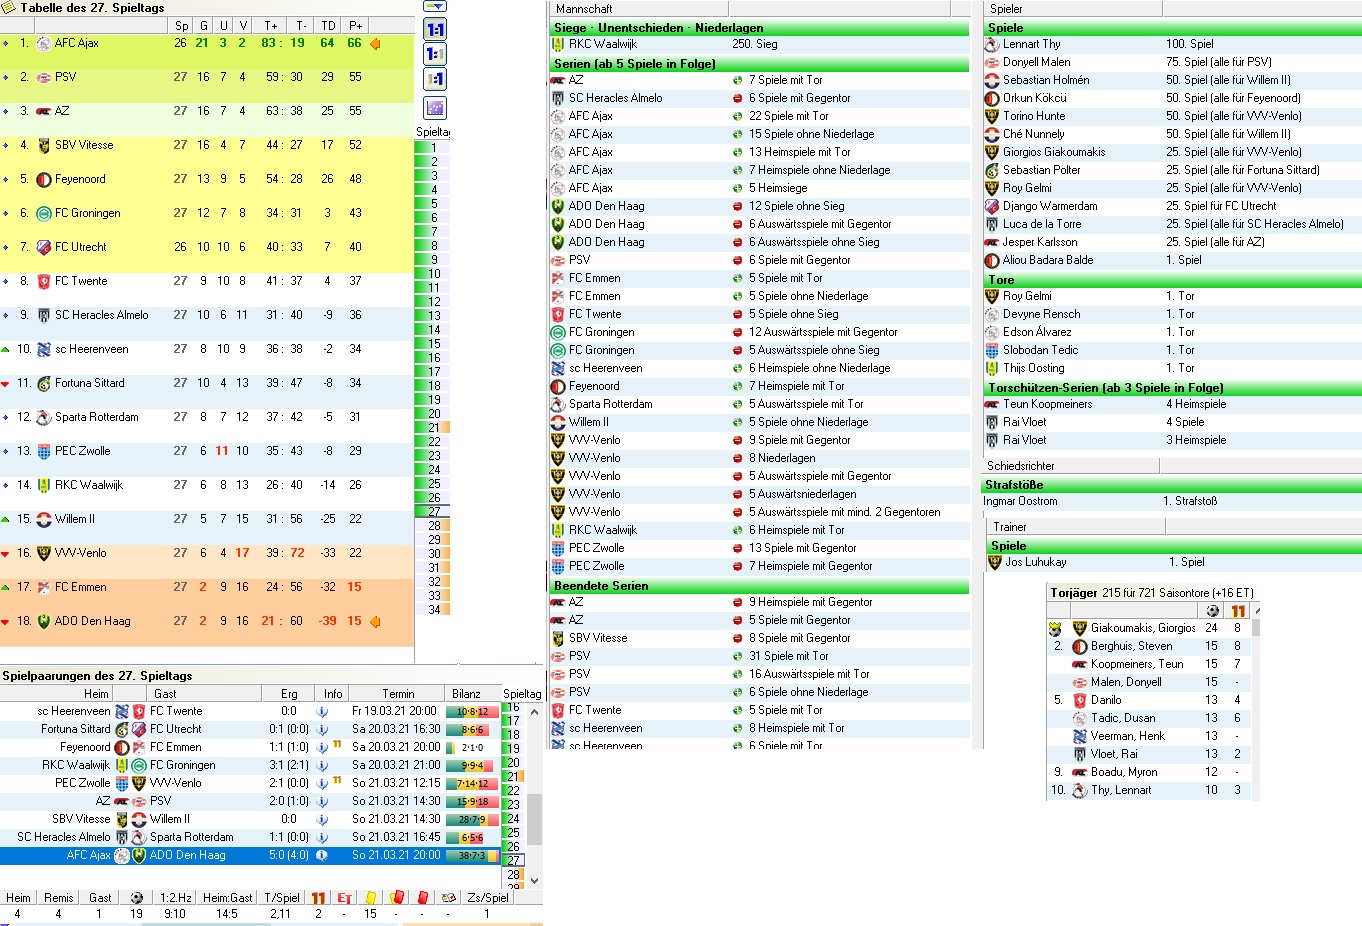Screen dimensions: 1362x926
Task: Select Teun Koopmeiners' 4 Heimspiele row
Action: [x=1173, y=404]
